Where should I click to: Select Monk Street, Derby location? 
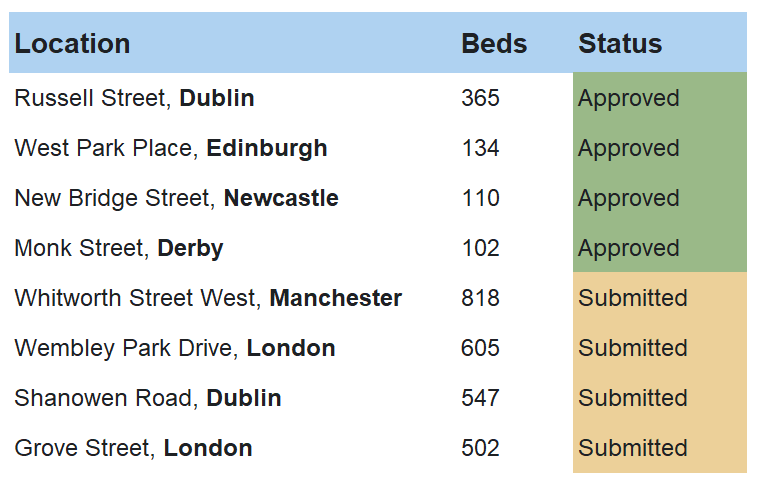tap(119, 248)
